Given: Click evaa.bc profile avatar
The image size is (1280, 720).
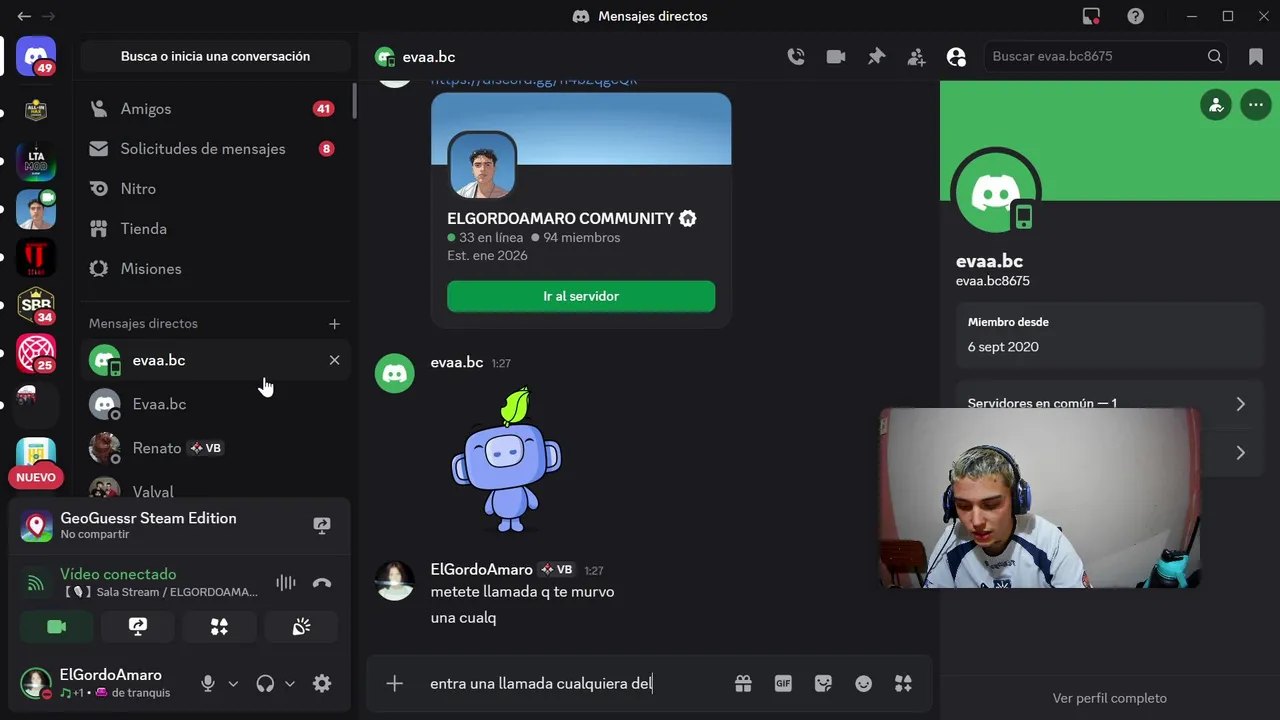Looking at the screenshot, I should (996, 193).
